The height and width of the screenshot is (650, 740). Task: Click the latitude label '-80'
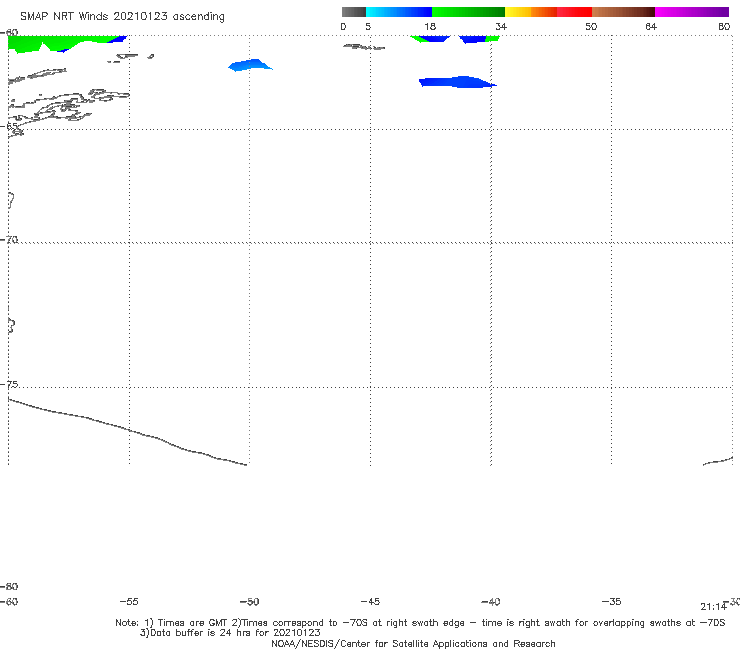9,586
